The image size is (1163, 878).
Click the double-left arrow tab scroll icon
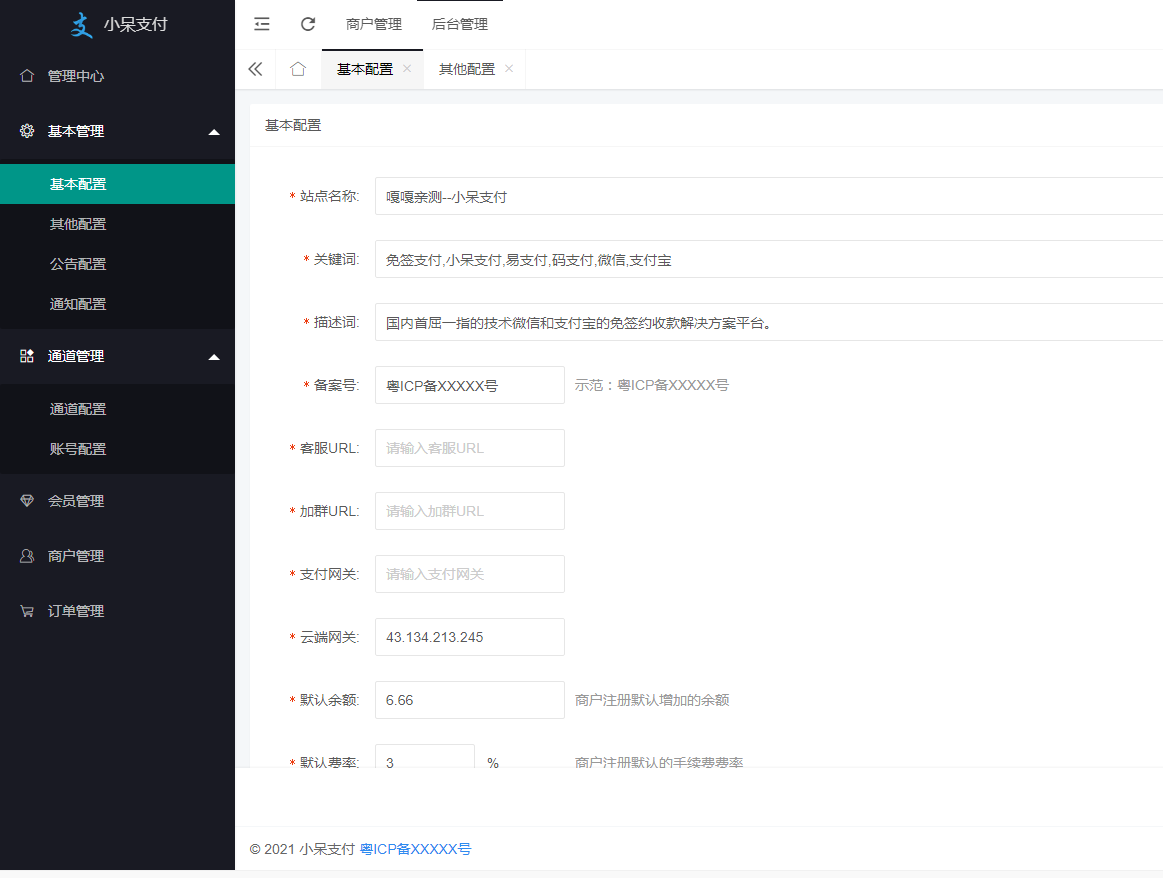(255, 69)
